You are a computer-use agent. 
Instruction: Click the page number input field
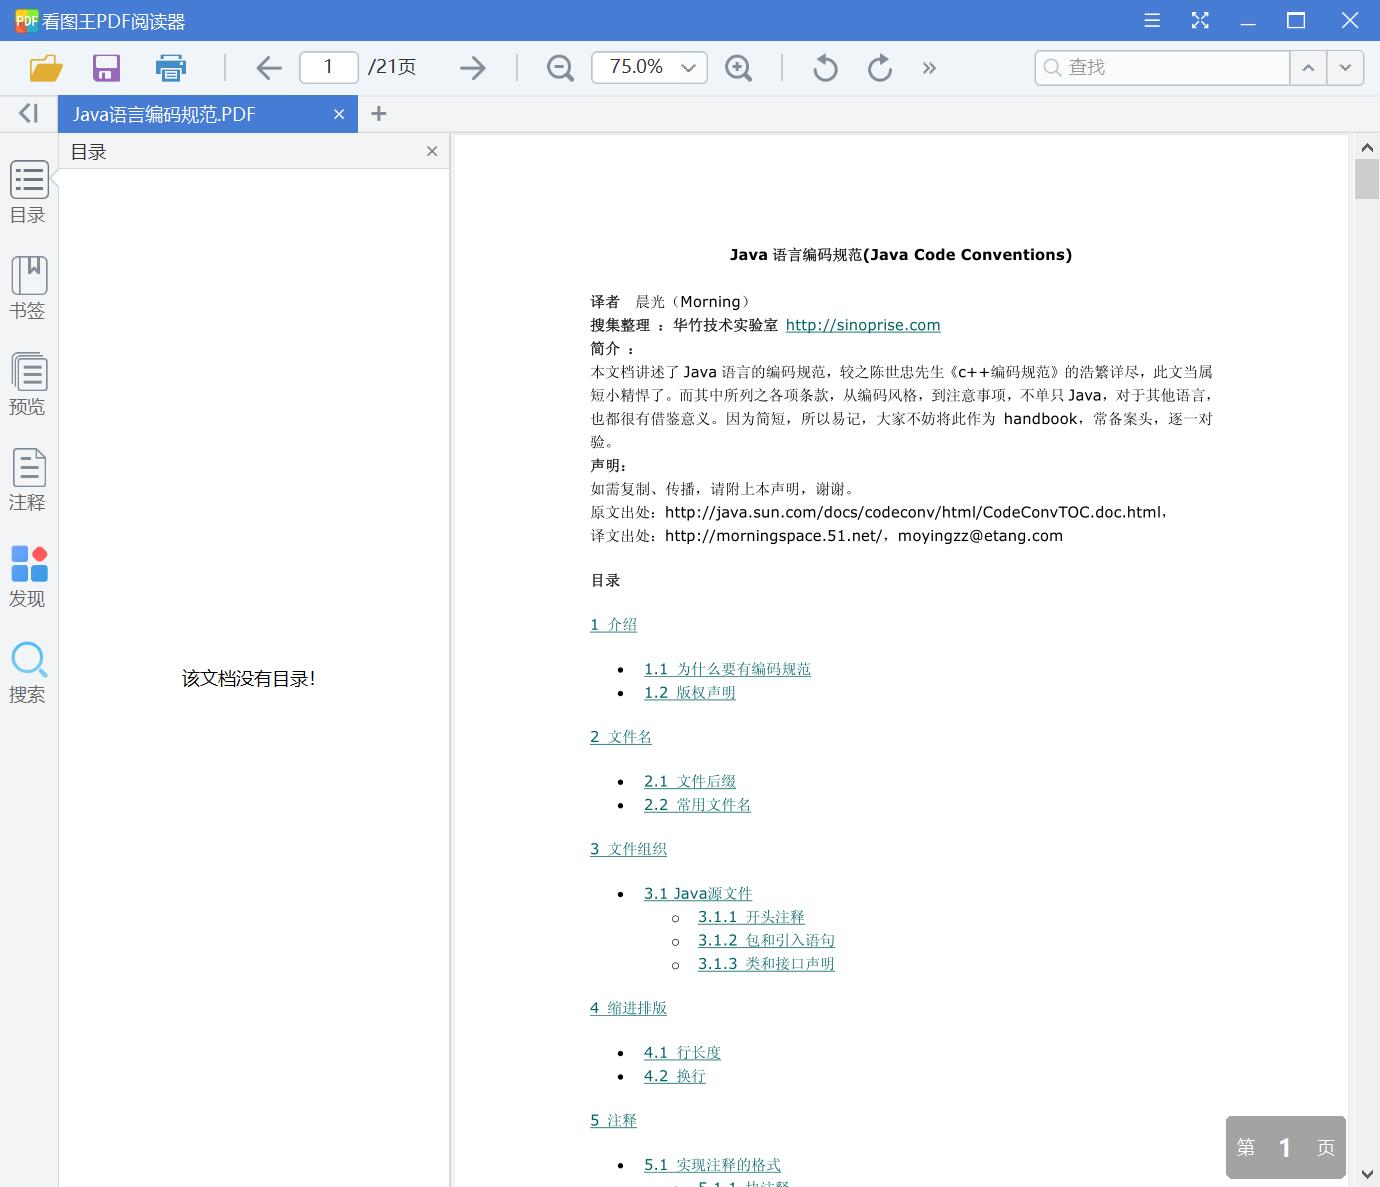point(328,67)
